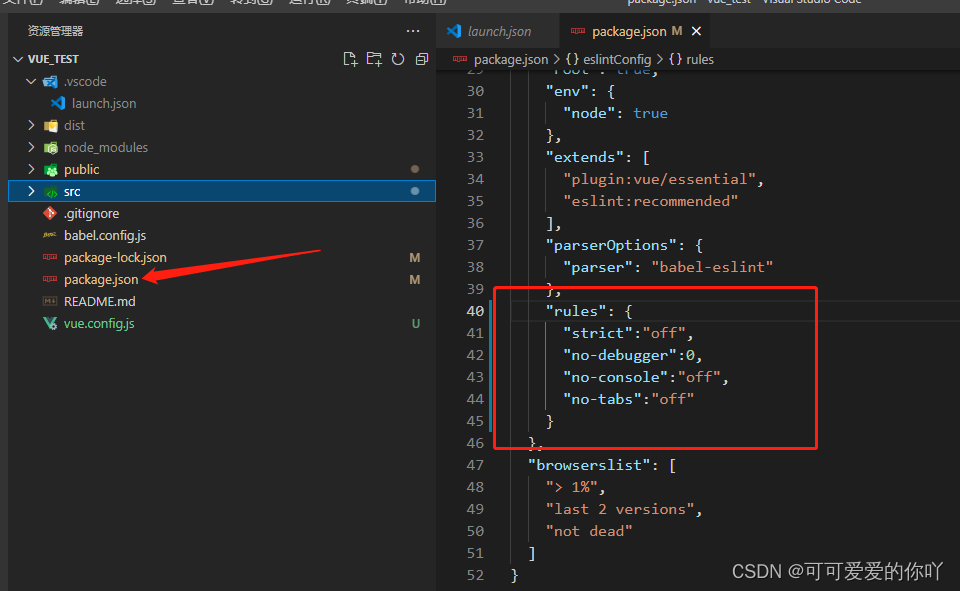Screen dimensions: 960x591
Task: Click the New Folder icon in explorer header
Action: 374,59
